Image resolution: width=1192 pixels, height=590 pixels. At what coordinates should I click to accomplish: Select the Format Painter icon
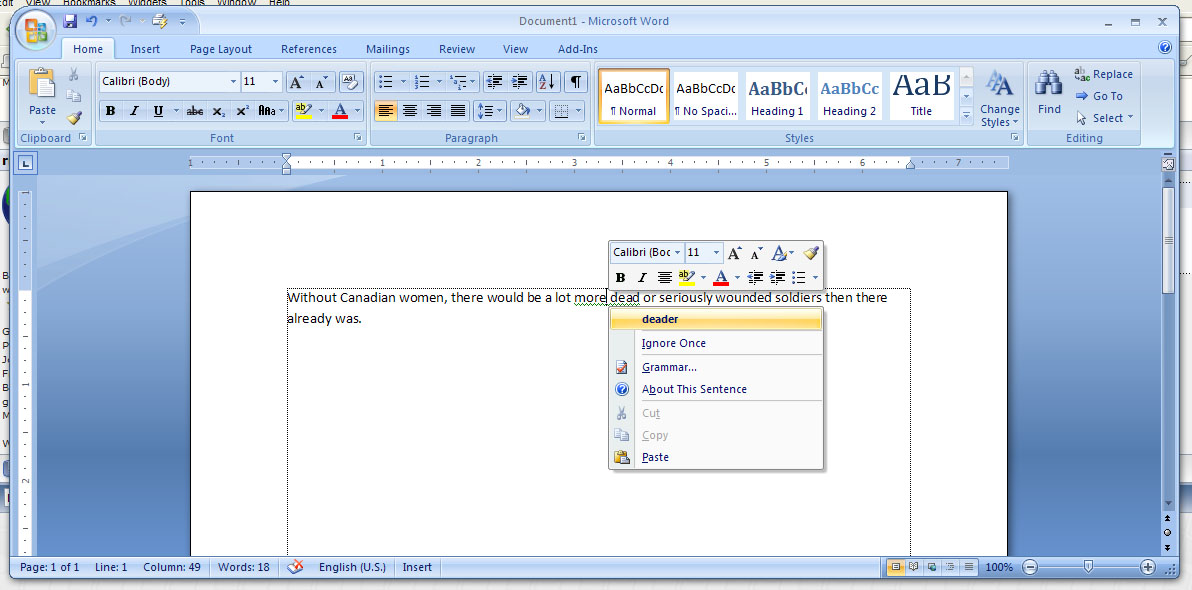(x=74, y=117)
